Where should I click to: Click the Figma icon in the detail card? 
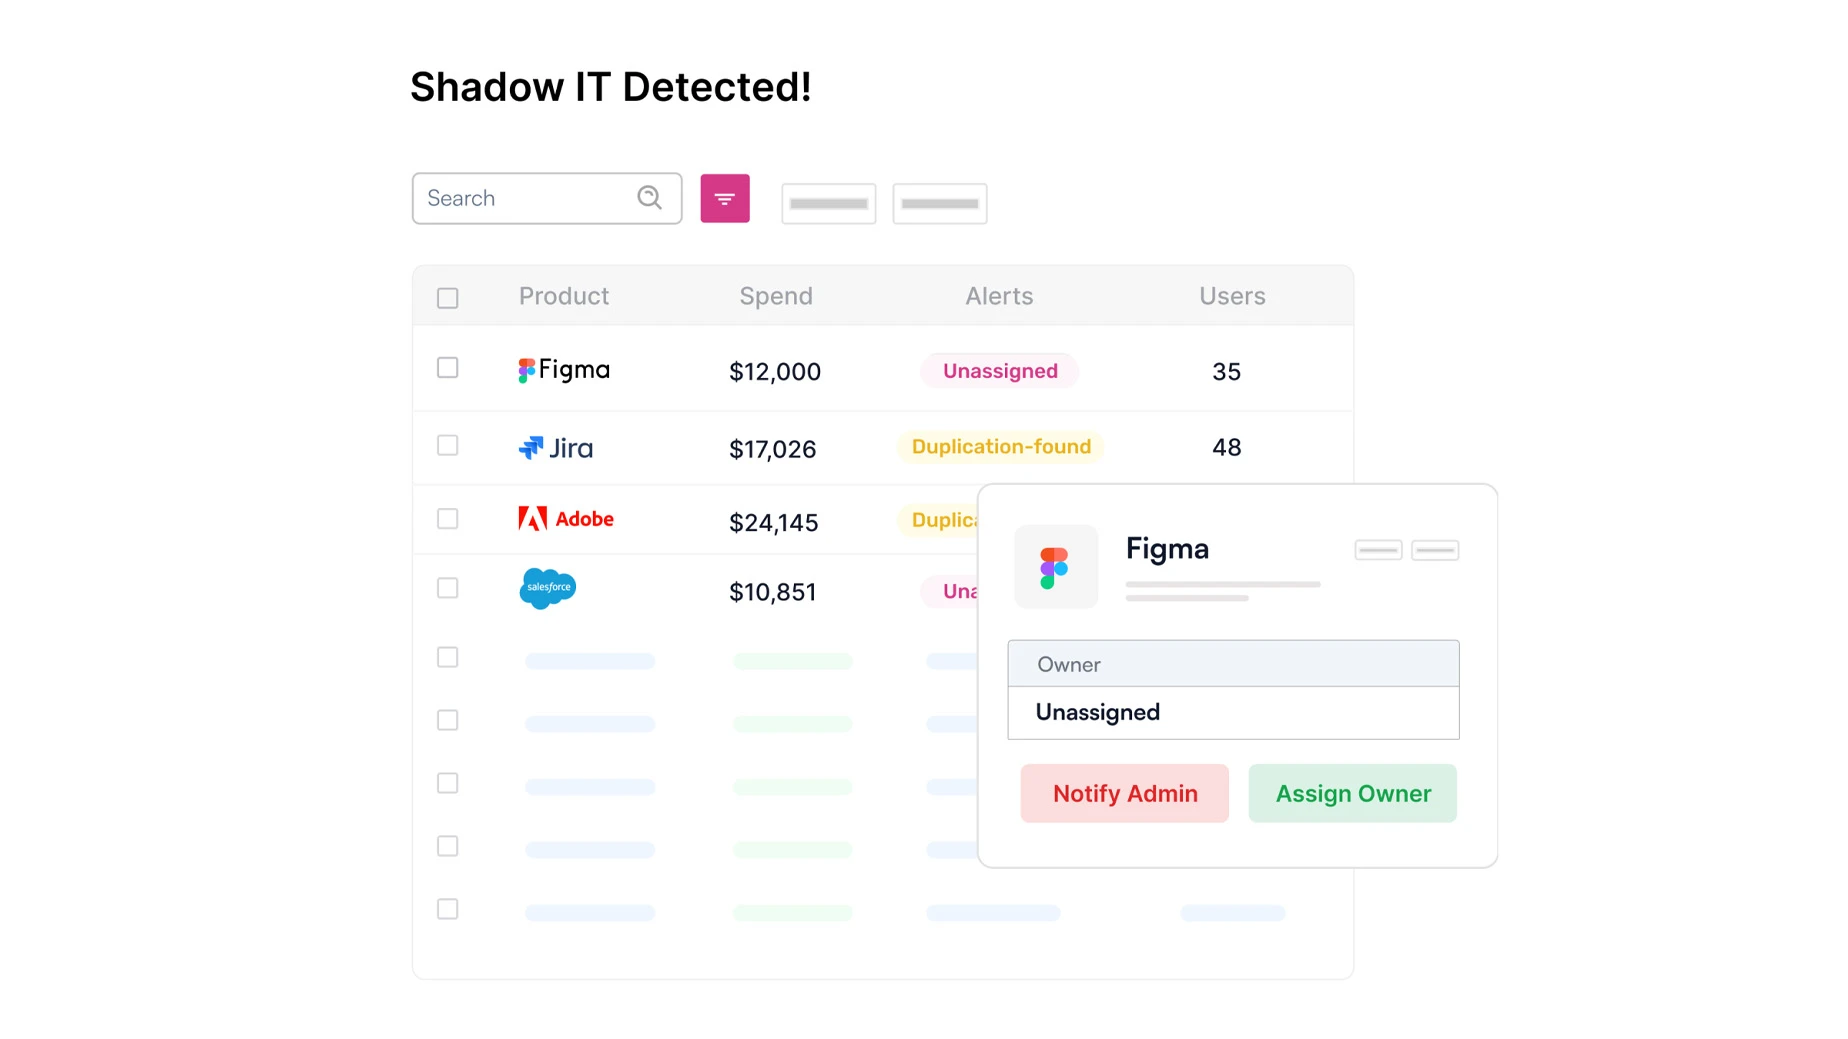1056,567
